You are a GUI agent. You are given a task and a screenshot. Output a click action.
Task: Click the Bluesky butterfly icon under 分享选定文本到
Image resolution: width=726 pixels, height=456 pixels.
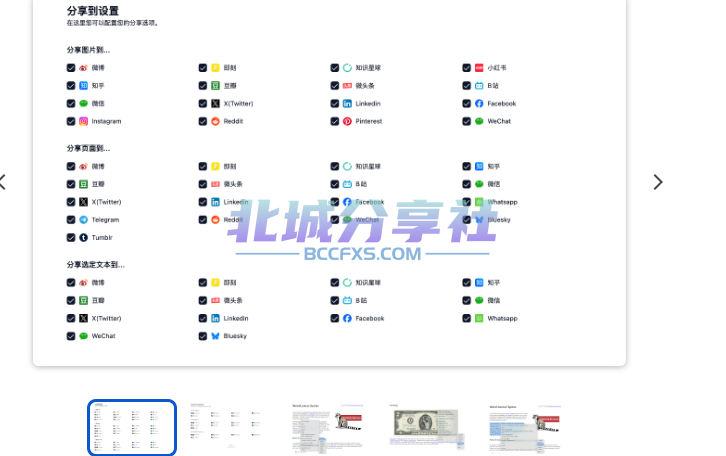[x=215, y=336]
